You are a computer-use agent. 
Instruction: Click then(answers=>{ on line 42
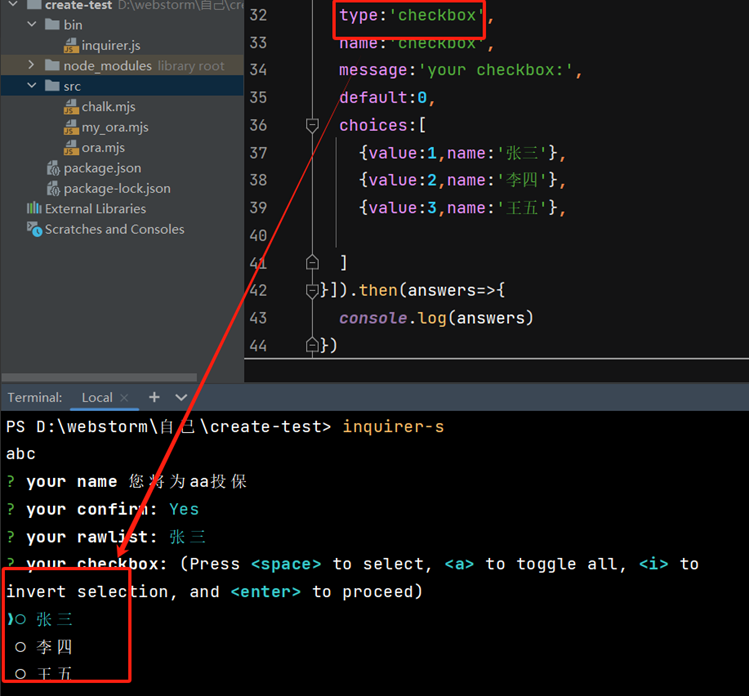pyautogui.click(x=432, y=290)
